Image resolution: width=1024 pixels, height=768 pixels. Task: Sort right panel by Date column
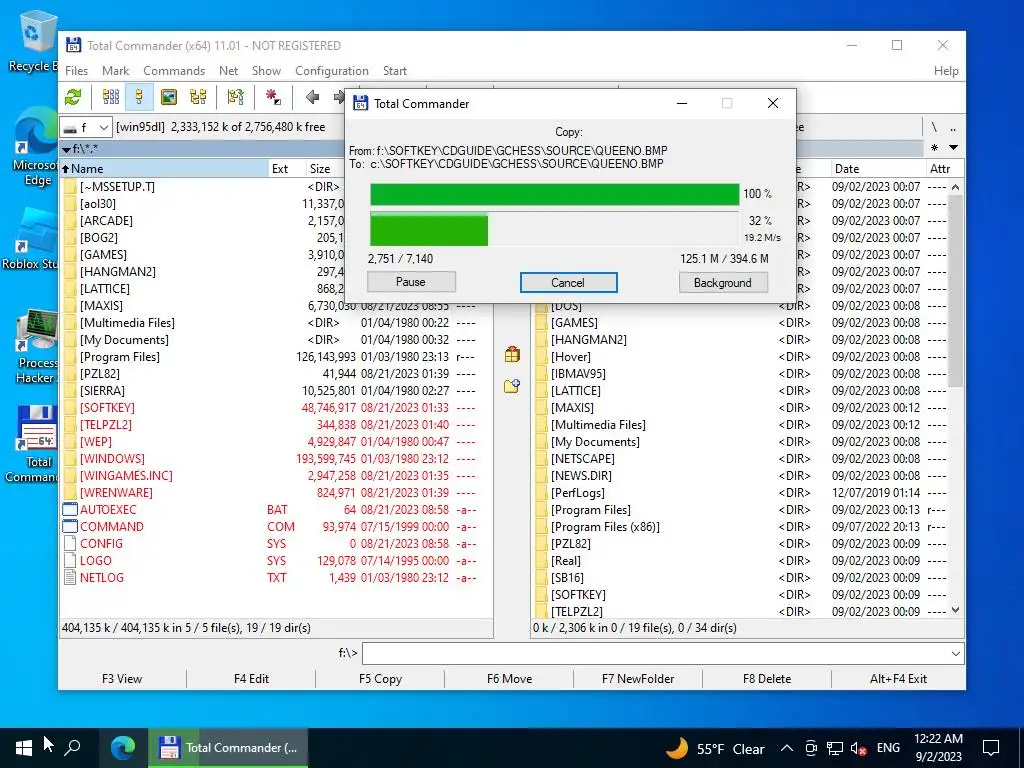coord(878,168)
